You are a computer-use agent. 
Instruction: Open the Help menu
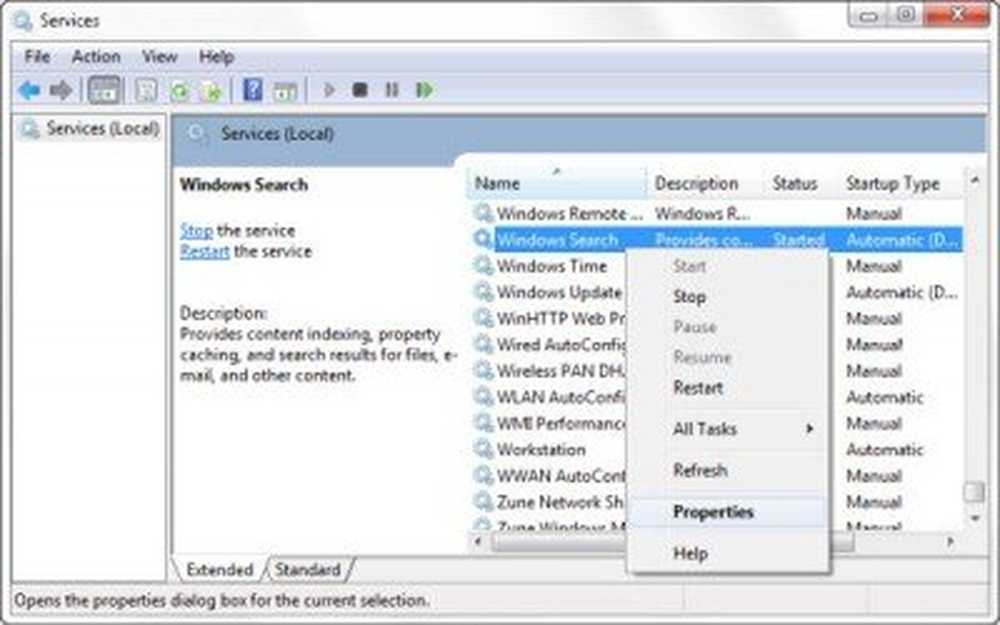(x=216, y=57)
